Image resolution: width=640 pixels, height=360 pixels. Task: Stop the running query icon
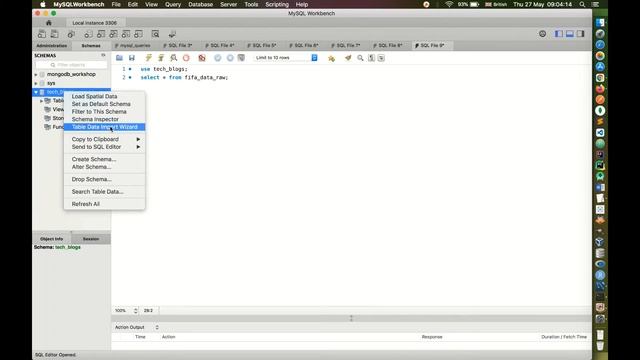(186, 58)
